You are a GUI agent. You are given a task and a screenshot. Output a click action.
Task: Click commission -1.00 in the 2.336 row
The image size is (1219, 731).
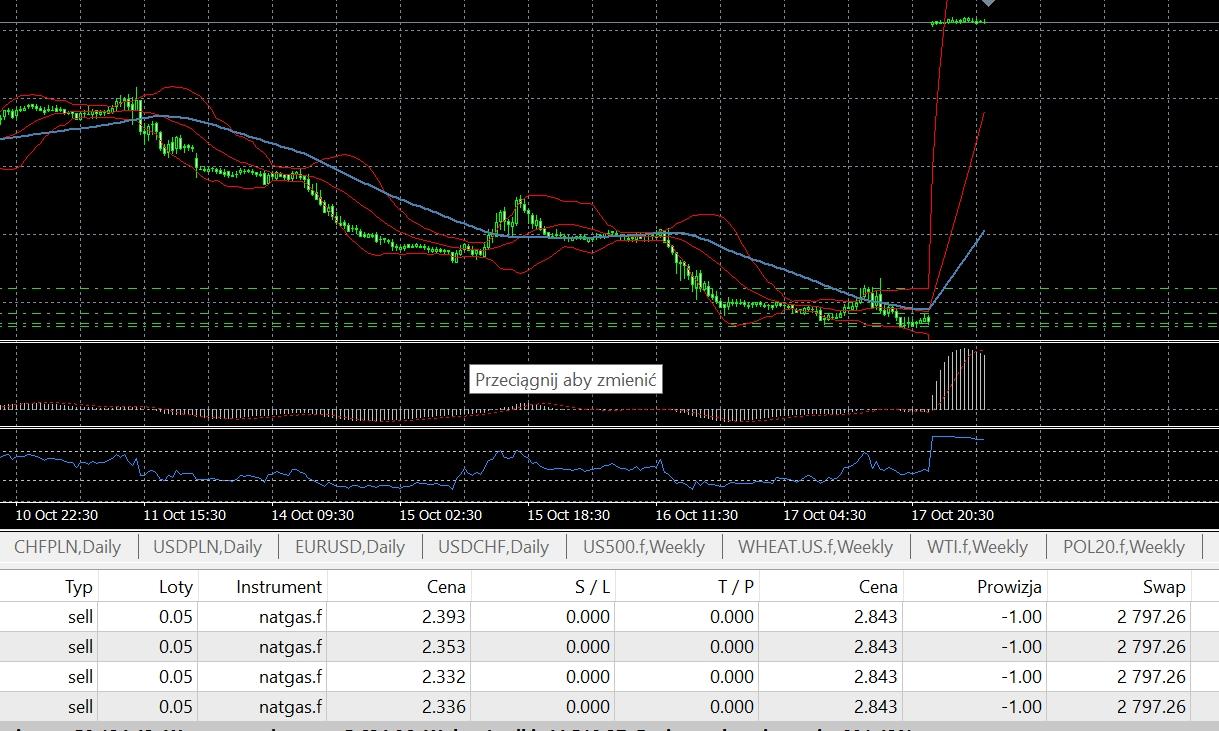click(x=1021, y=707)
